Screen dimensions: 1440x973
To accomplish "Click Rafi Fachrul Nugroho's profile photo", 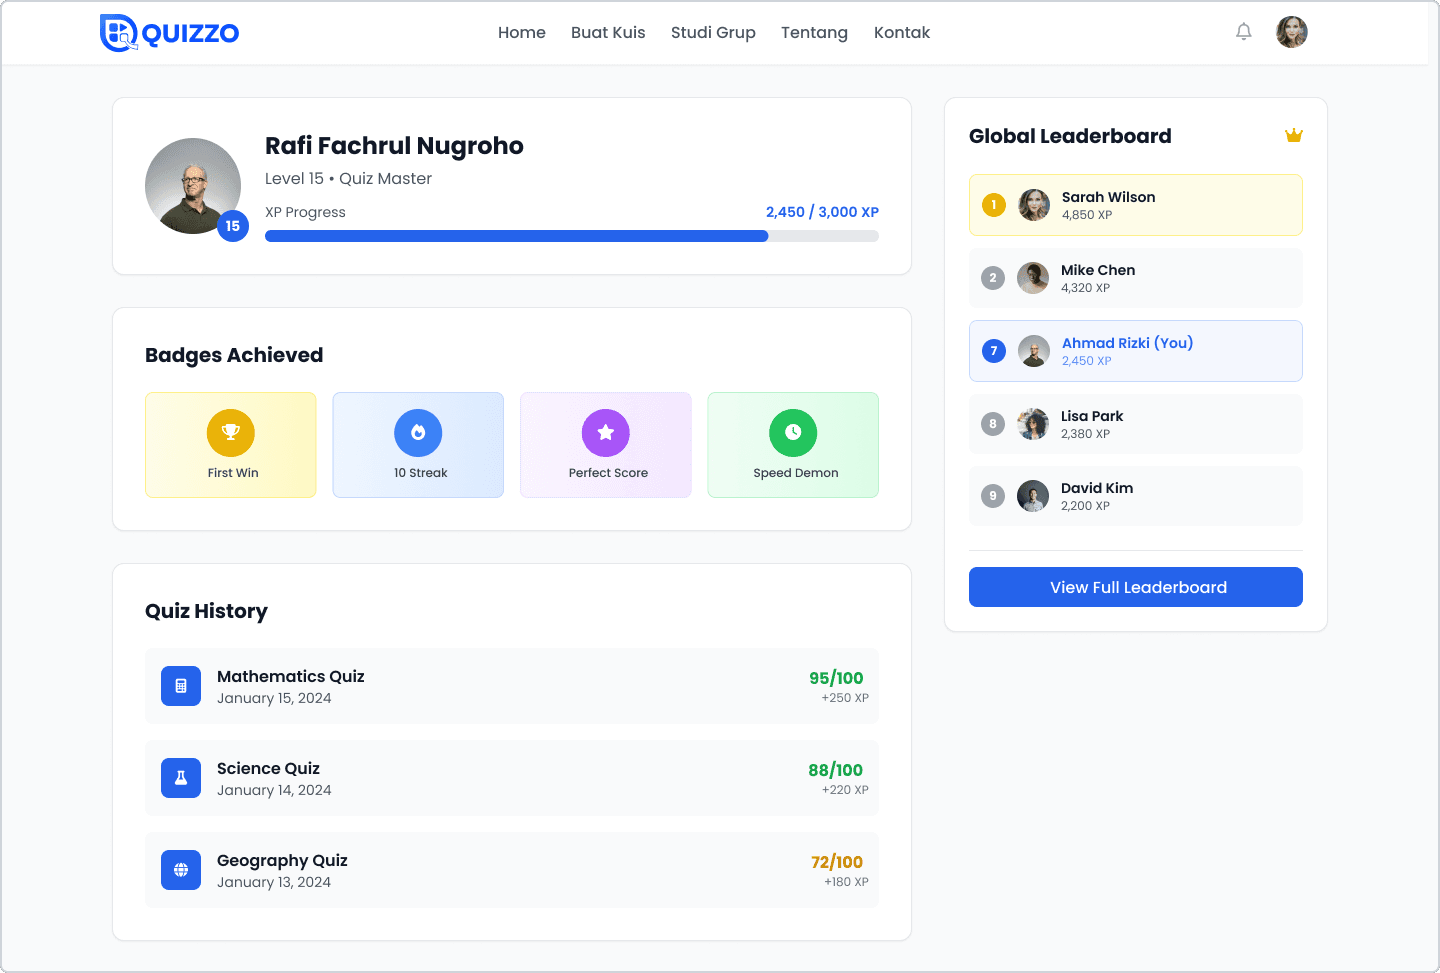I will (193, 186).
